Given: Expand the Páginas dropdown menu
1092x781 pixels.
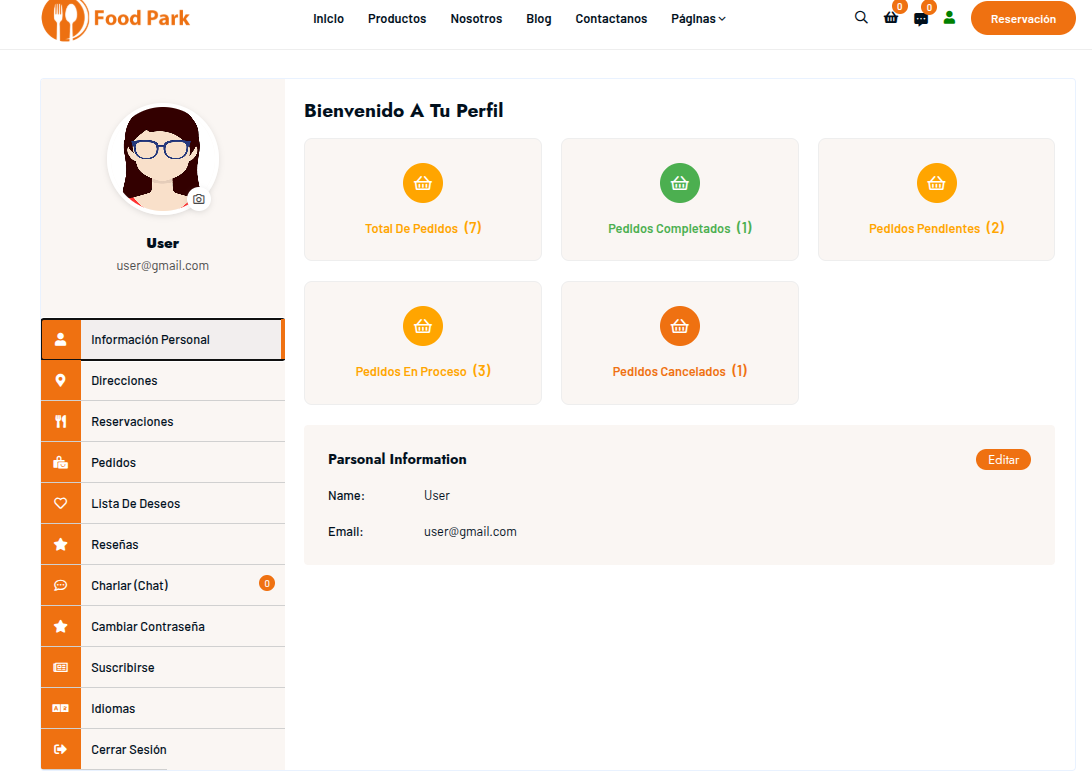Looking at the screenshot, I should click(698, 19).
